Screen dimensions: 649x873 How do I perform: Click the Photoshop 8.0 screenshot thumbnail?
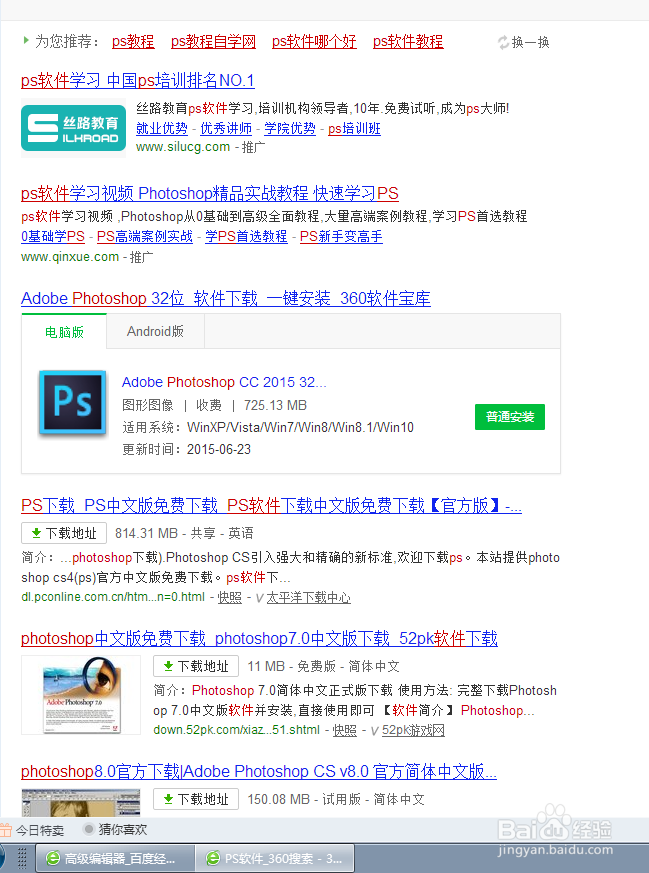[81, 802]
